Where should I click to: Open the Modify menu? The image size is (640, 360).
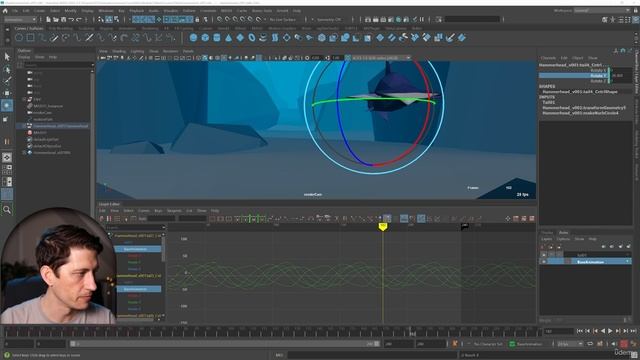click(70, 11)
